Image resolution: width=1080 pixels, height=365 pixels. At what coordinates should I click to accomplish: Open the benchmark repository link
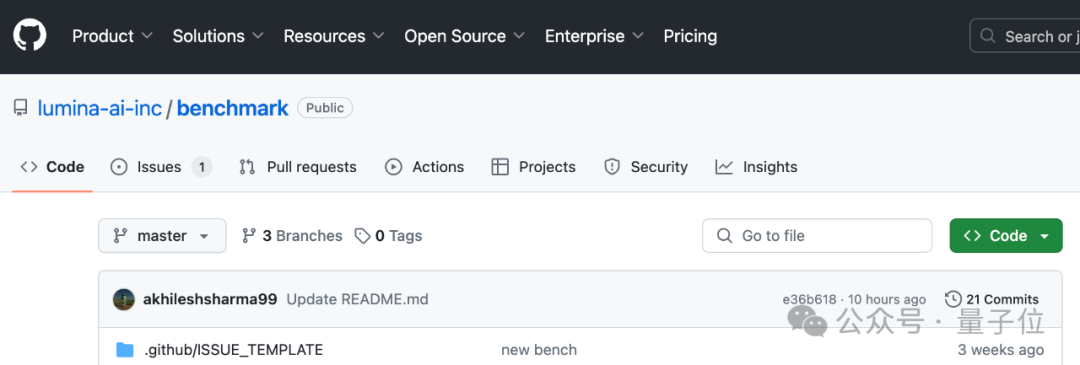[x=233, y=108]
